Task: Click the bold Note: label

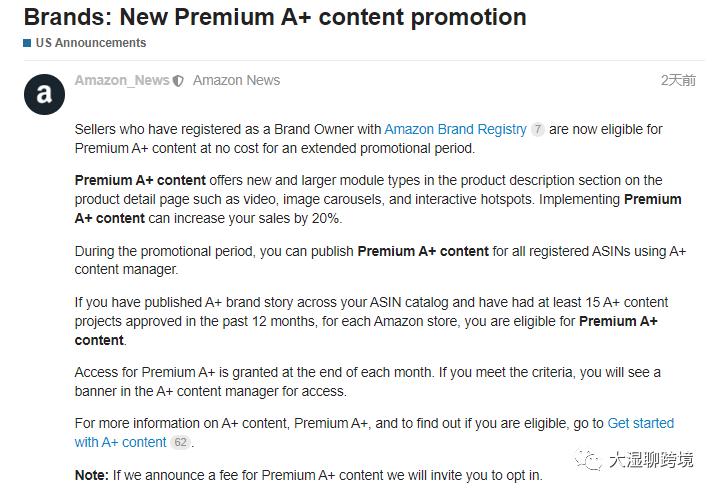Action: 92,475
